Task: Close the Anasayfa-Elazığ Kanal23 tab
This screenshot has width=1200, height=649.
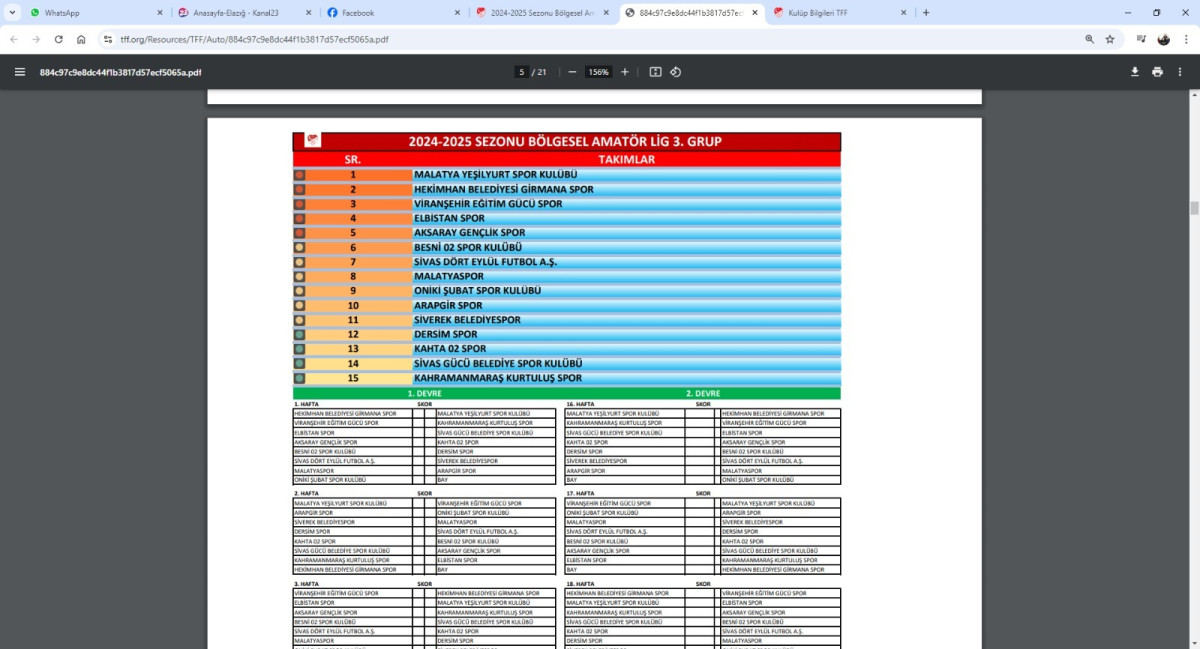Action: pyautogui.click(x=309, y=13)
